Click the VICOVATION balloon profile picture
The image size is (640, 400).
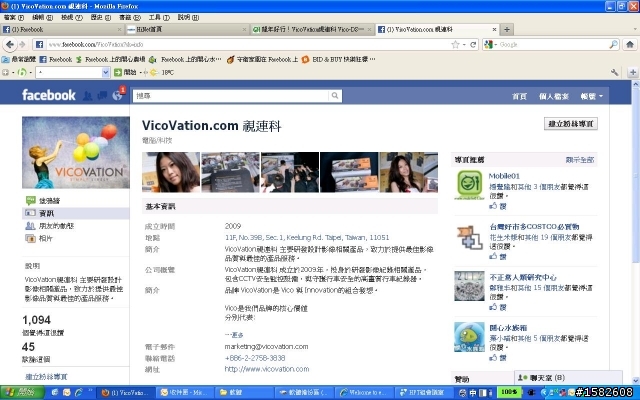coord(76,153)
